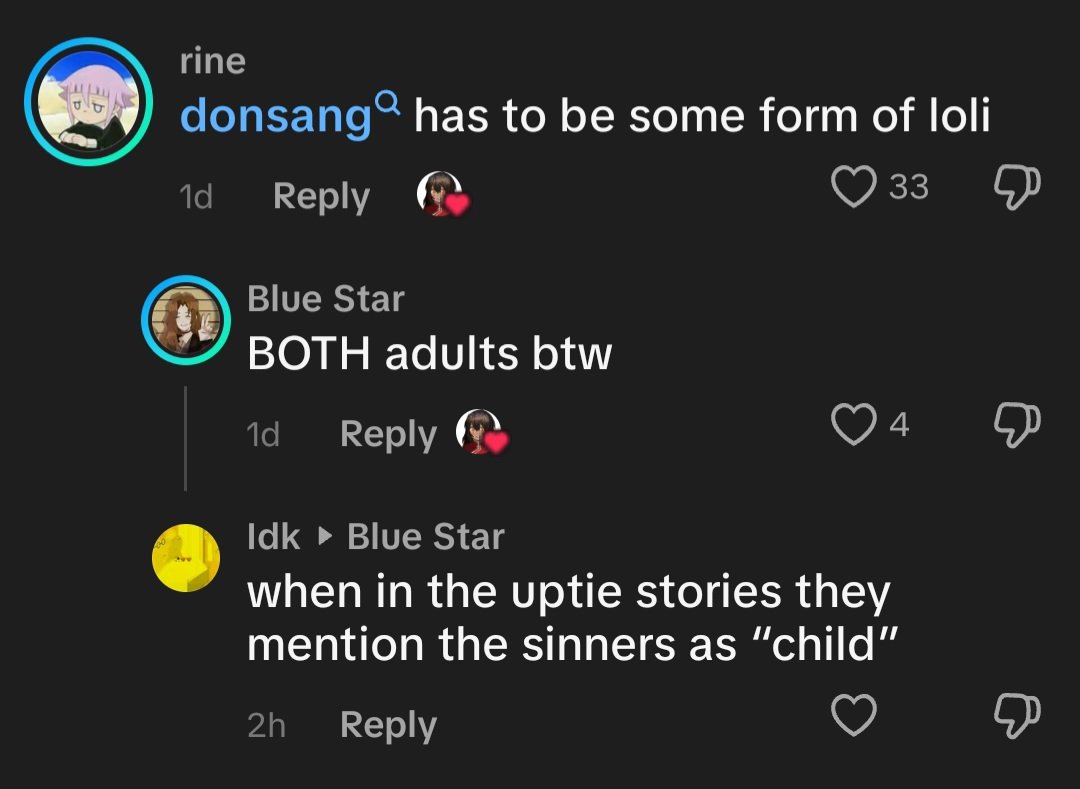Open Blue Star's profile avatar
Screen dimensions: 1080x789
[x=186, y=320]
